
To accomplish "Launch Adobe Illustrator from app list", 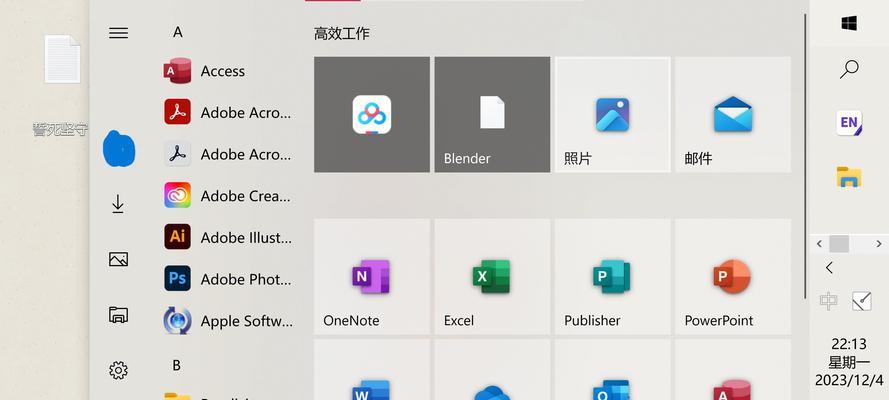I will coord(230,237).
